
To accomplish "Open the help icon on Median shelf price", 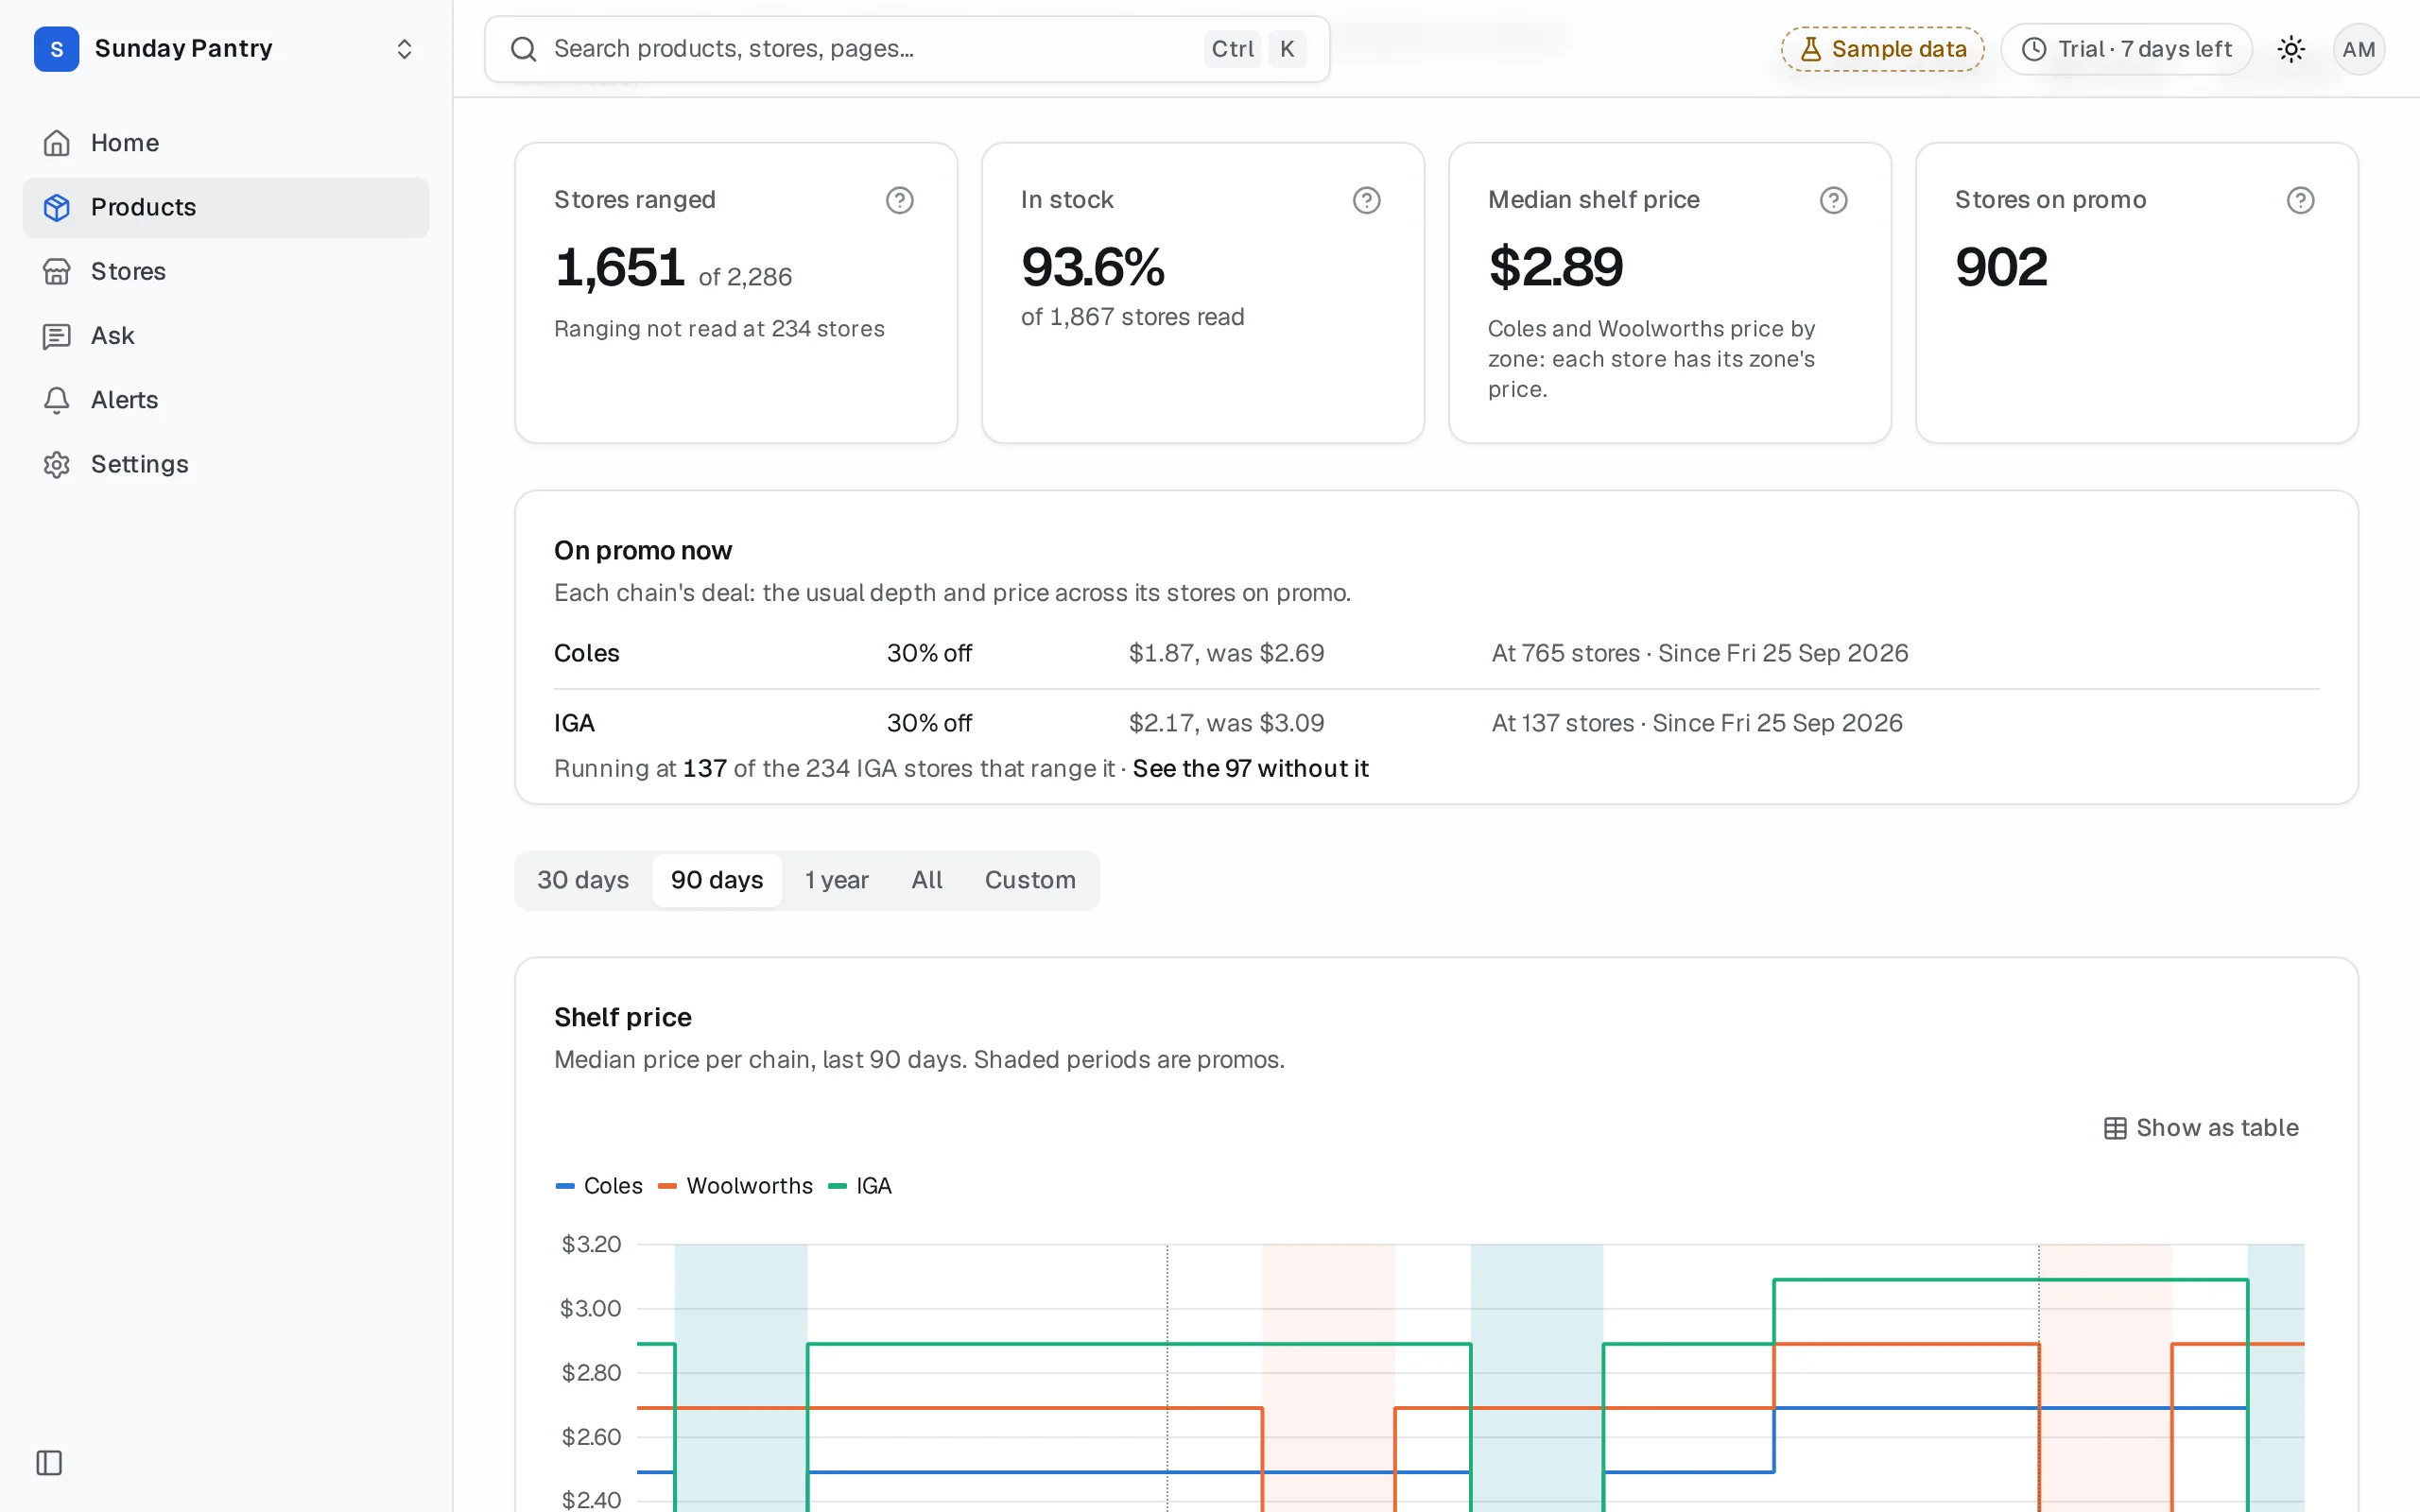I will (1834, 200).
